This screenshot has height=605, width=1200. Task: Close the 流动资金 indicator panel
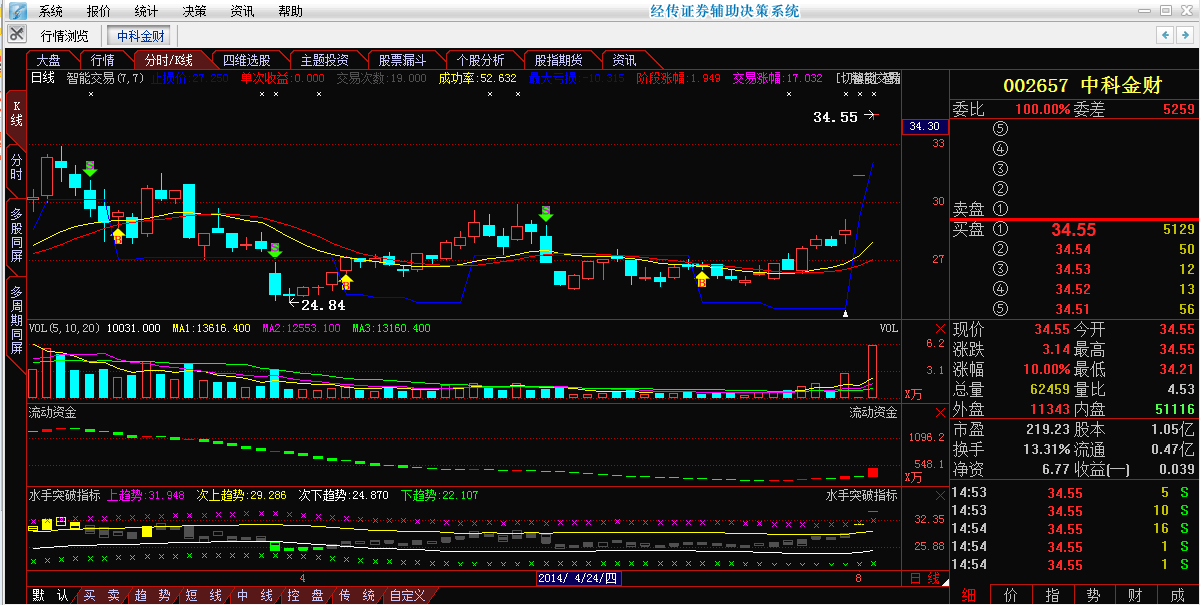939,412
